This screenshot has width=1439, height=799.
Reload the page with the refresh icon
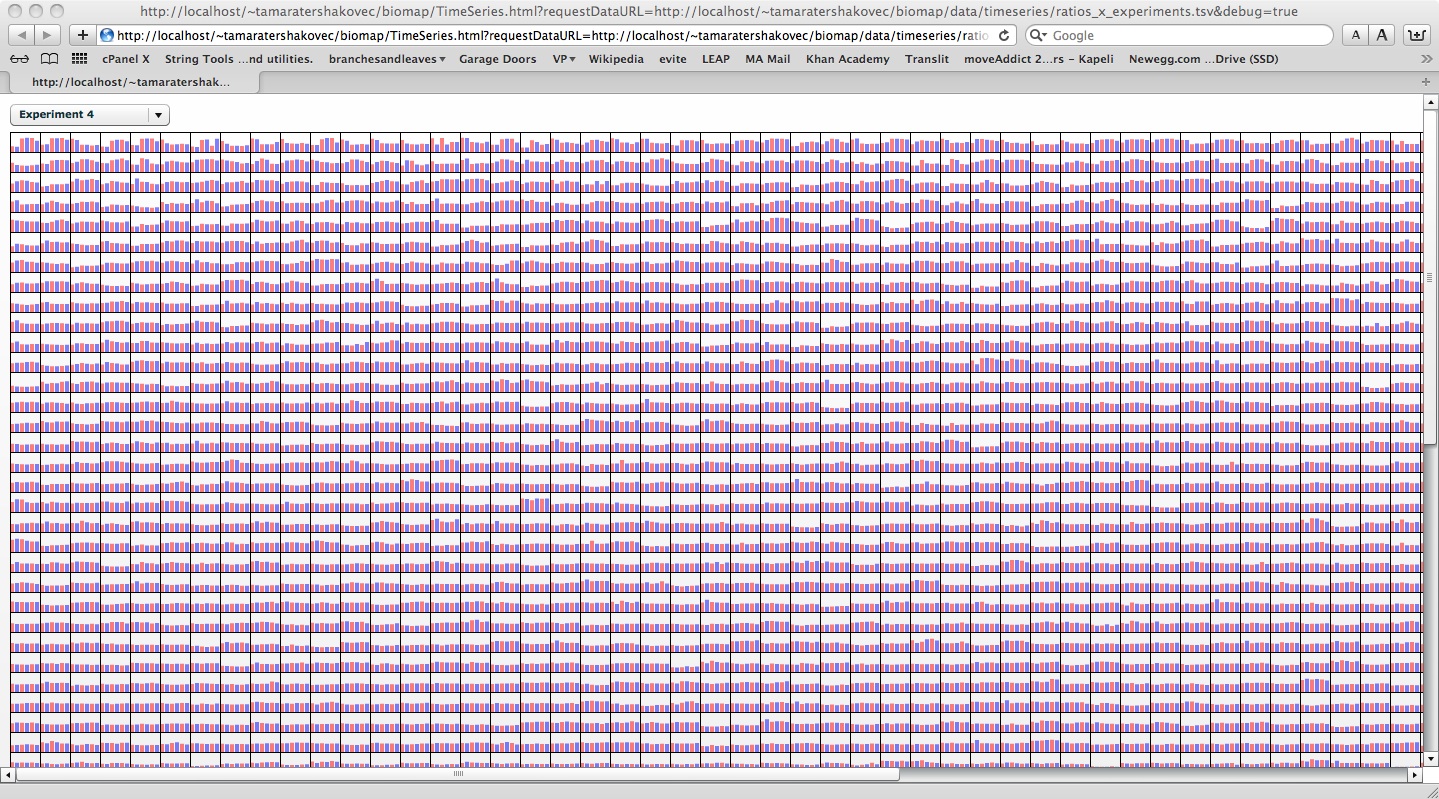1004,35
